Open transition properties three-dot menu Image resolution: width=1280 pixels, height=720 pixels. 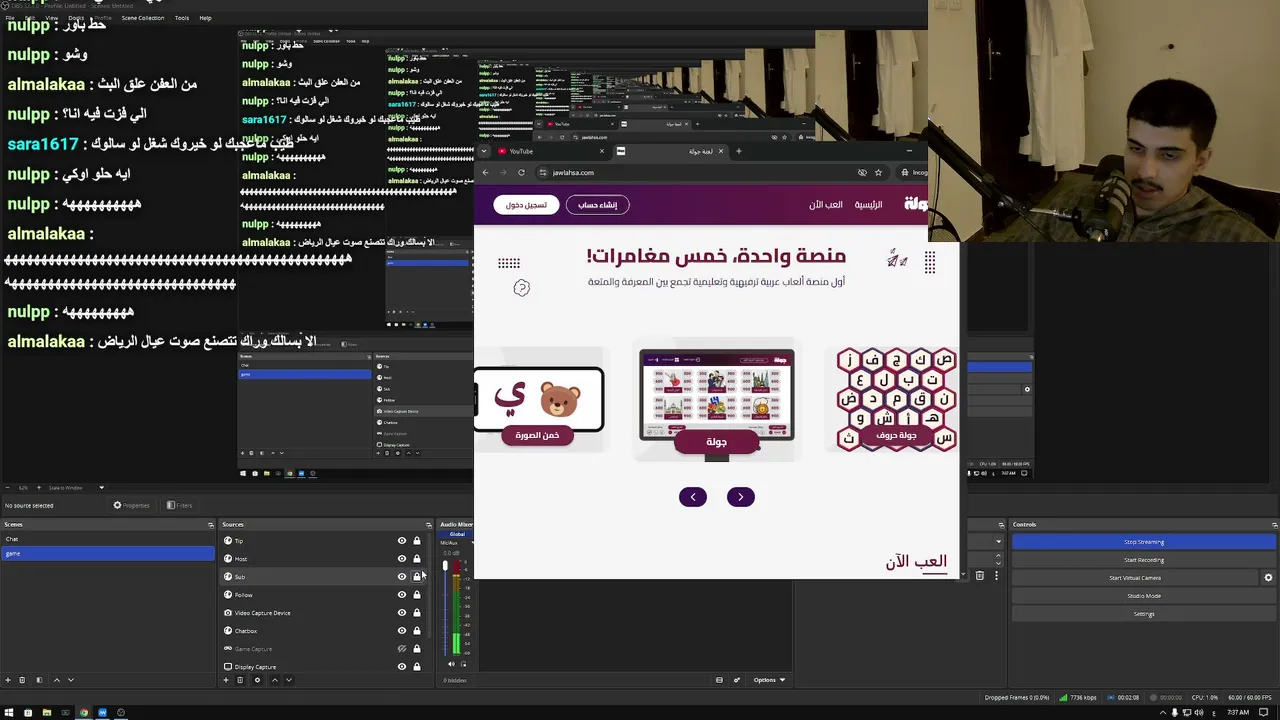(x=996, y=575)
